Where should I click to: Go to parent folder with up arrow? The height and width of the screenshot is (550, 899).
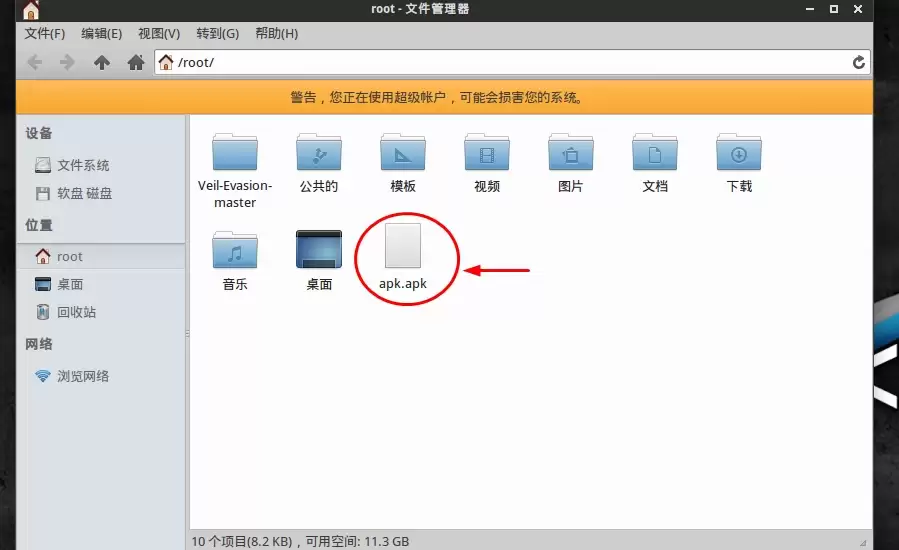tap(102, 62)
